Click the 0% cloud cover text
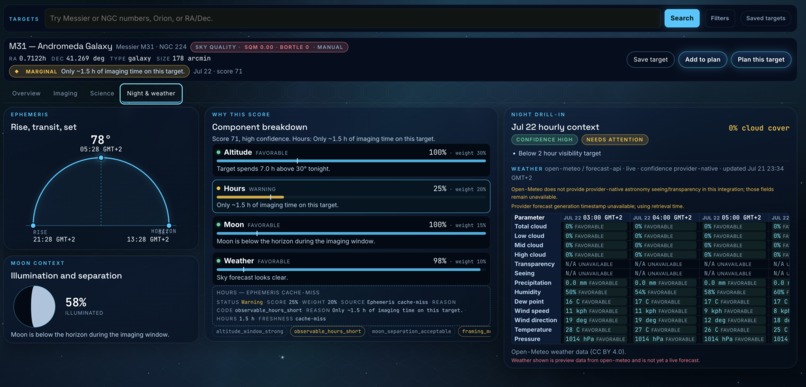 [759, 128]
